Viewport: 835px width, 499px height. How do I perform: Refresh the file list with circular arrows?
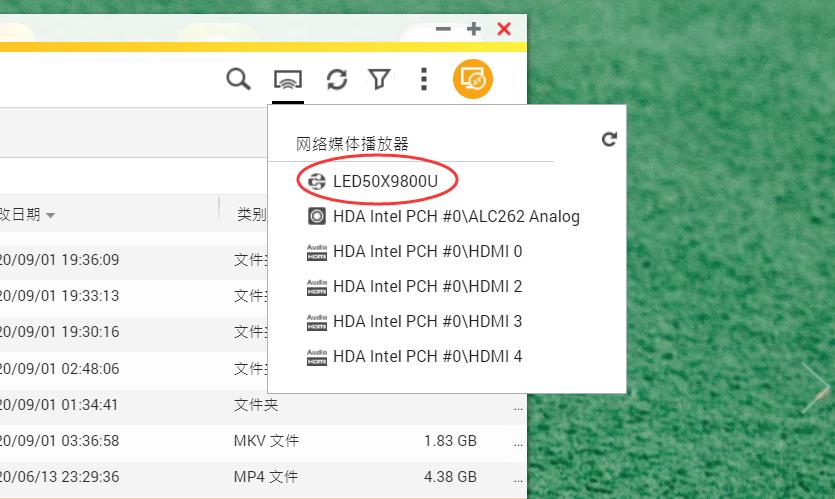coord(337,80)
